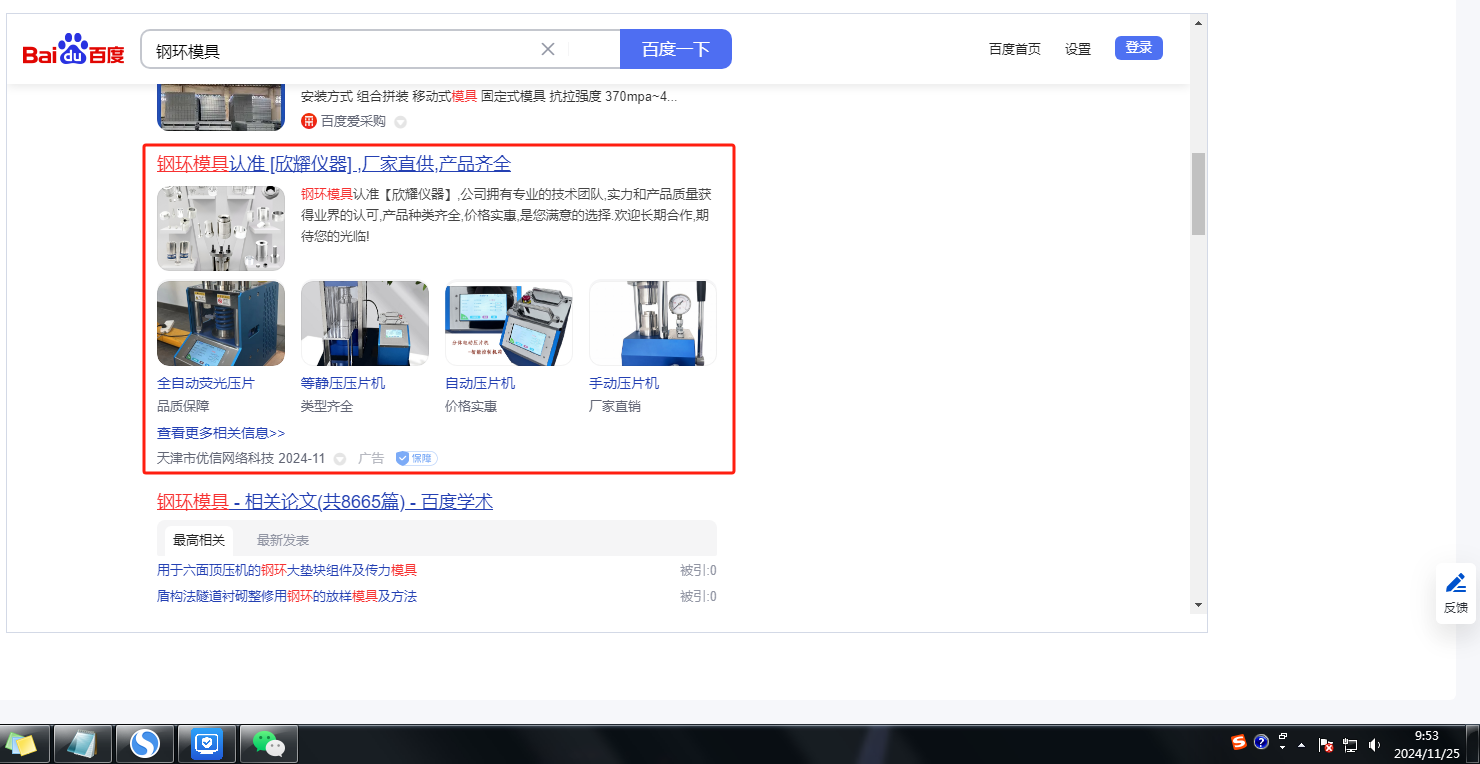Open the network connection tray icon
Viewport: 1480px width, 764px height.
coord(1350,745)
